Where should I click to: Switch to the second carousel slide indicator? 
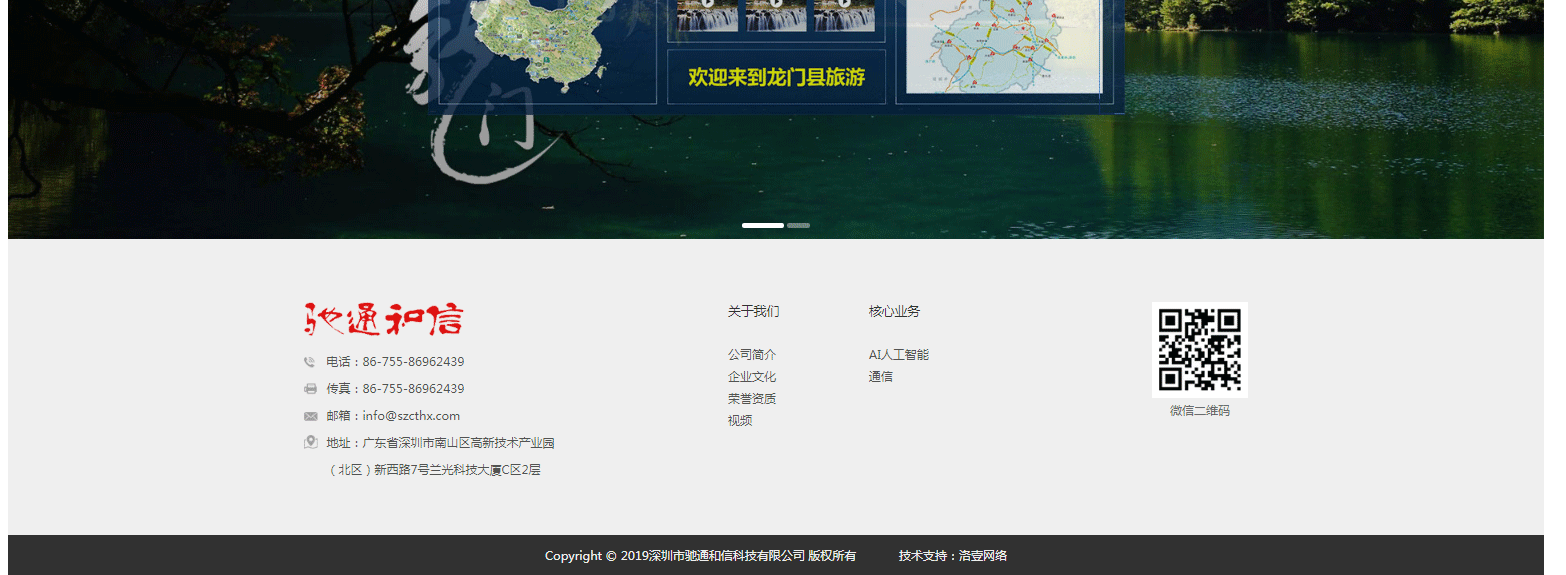click(798, 225)
